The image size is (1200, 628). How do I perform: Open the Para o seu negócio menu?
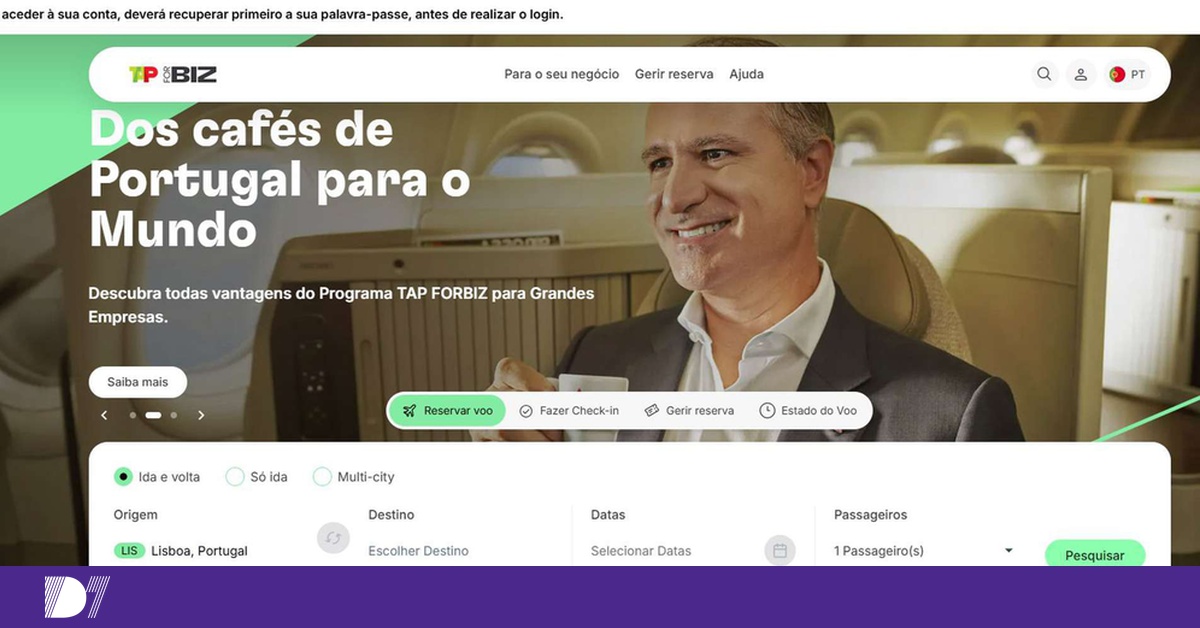(562, 74)
